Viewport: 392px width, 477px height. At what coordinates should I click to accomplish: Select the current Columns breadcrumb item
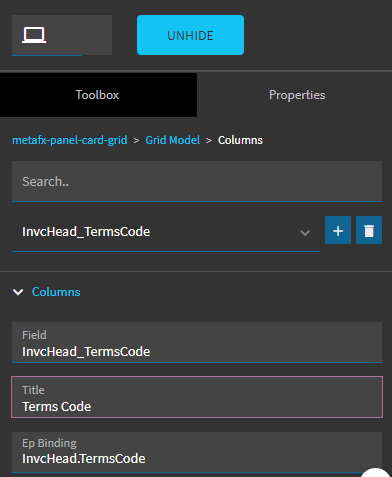click(x=240, y=140)
